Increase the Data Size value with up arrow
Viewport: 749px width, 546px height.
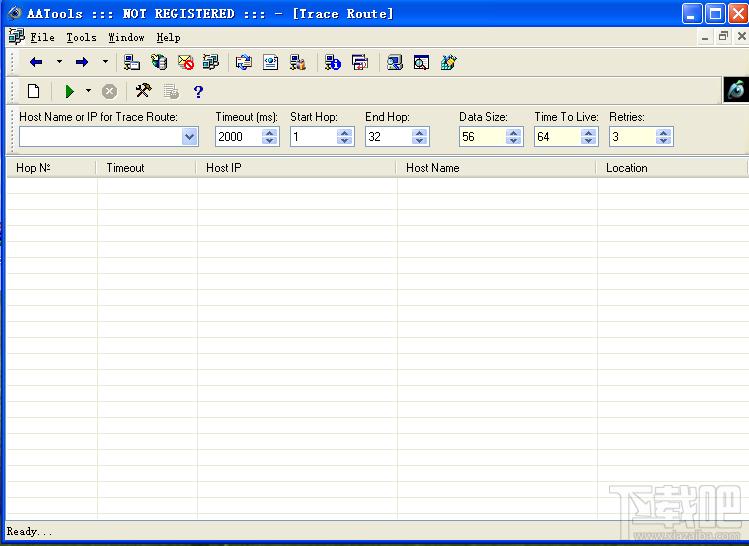tap(514, 133)
